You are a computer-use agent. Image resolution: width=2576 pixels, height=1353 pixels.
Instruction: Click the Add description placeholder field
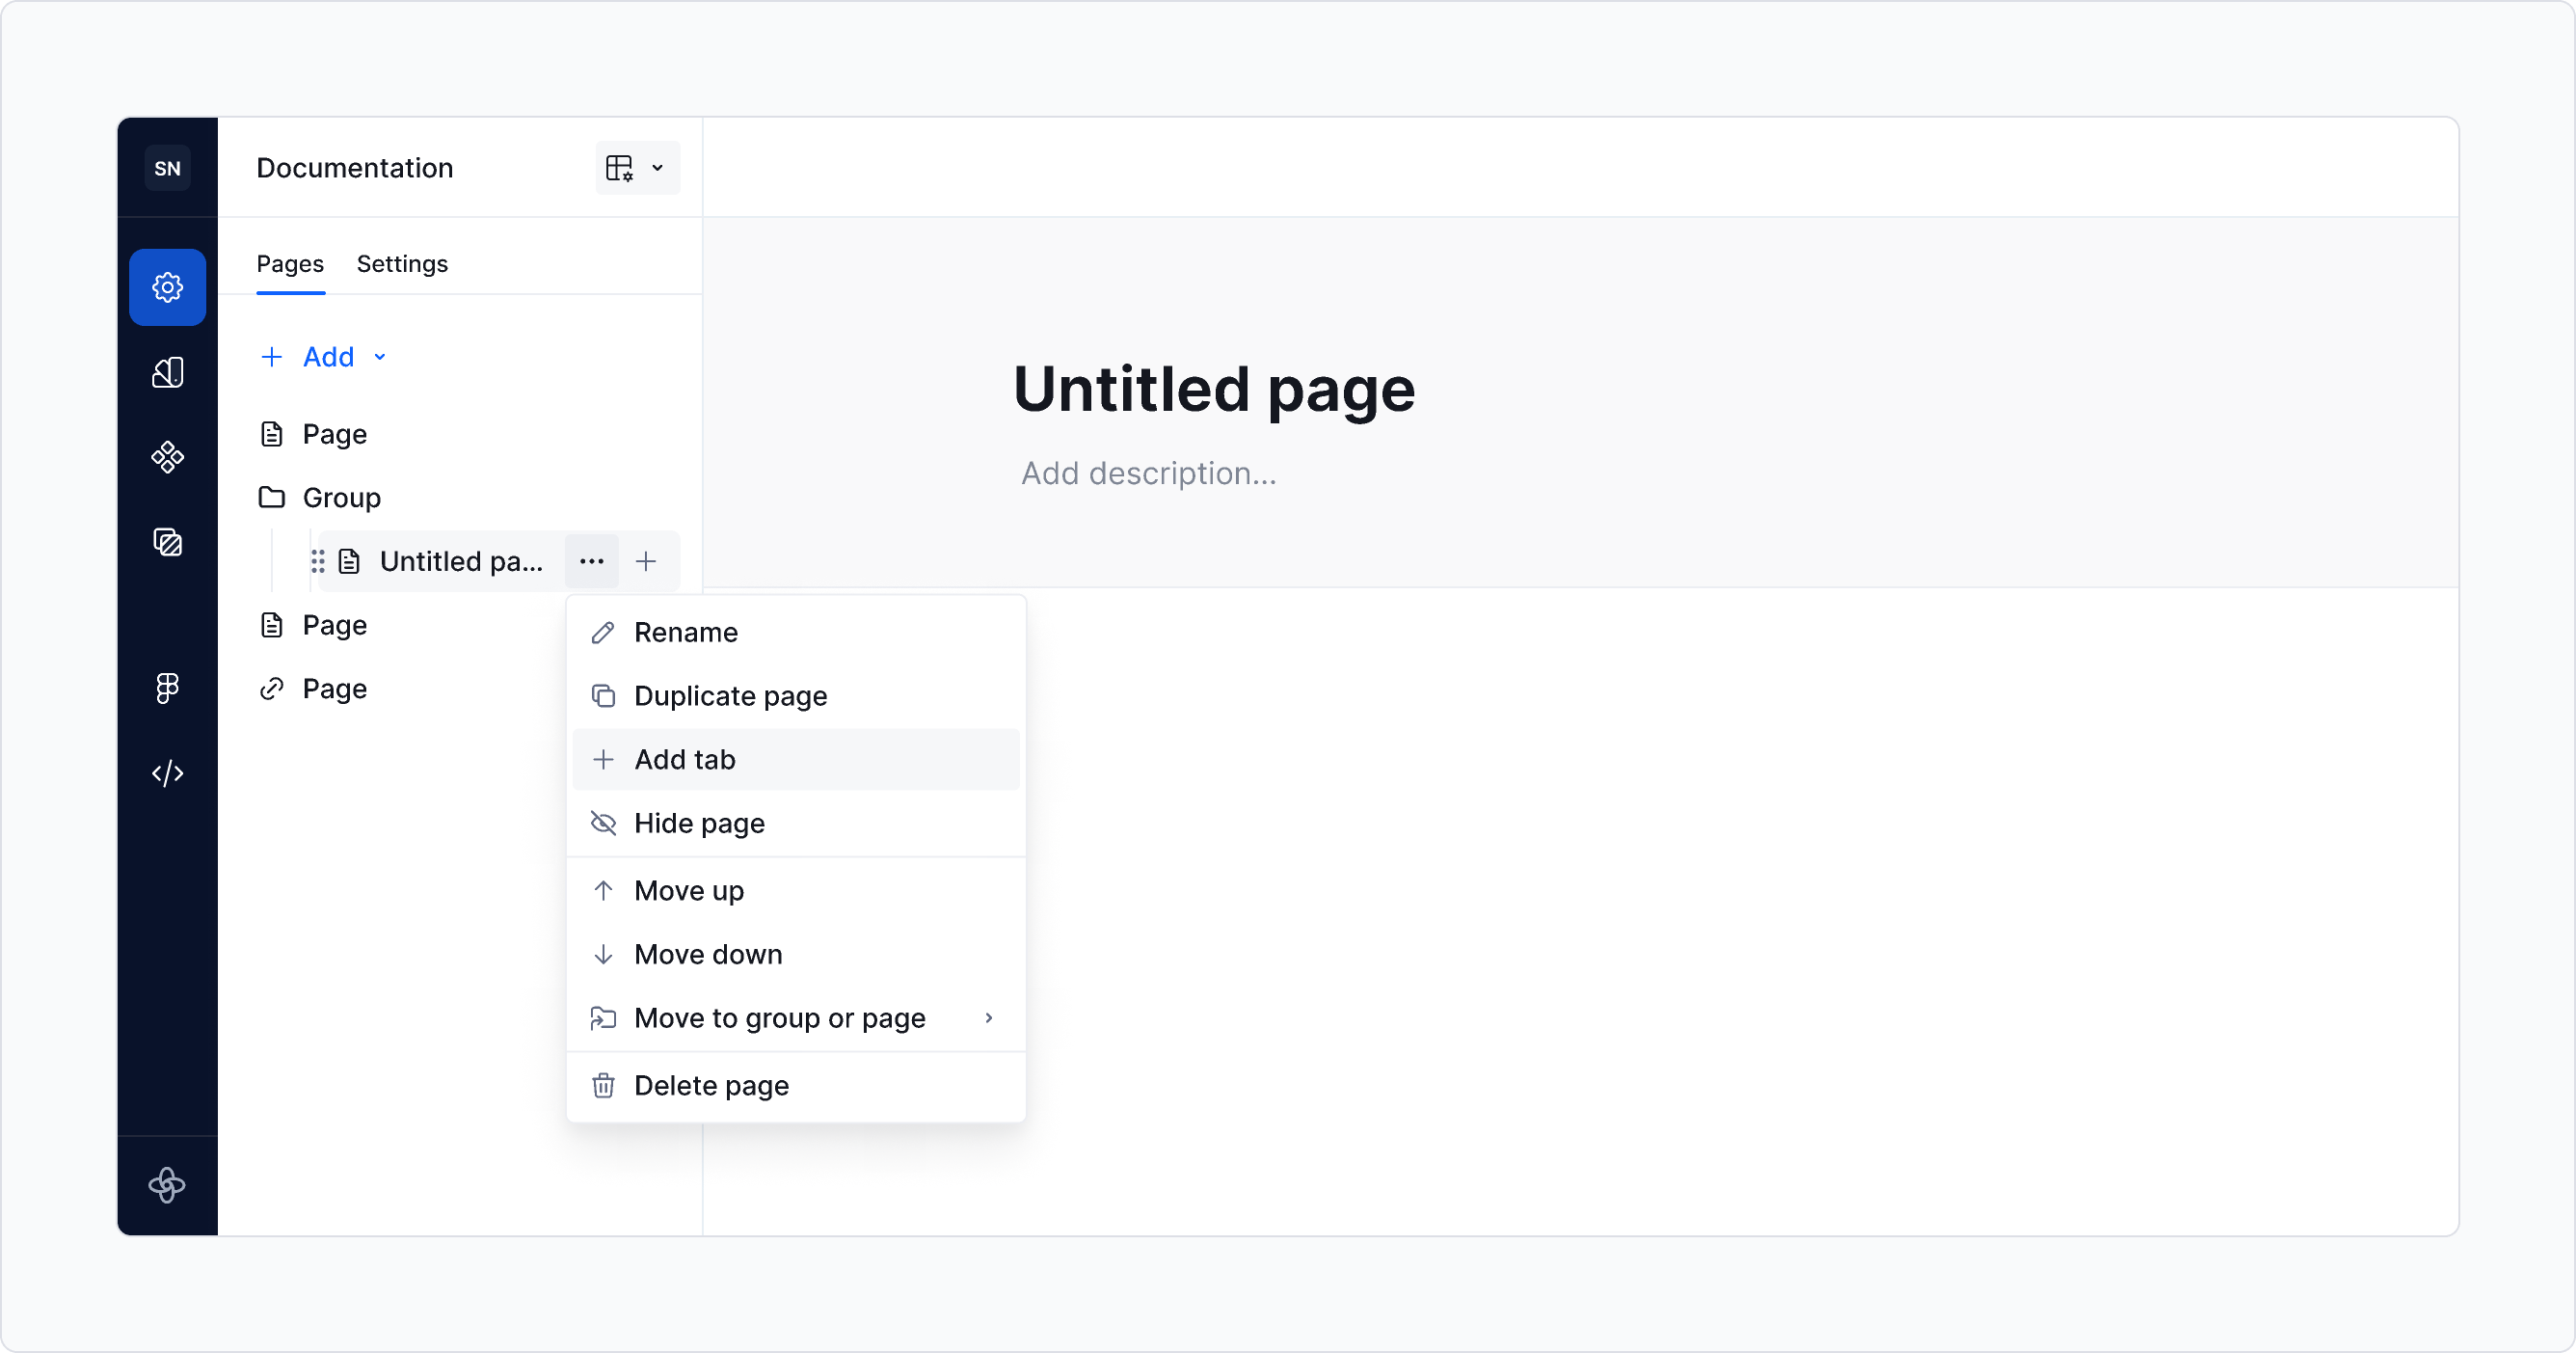[x=1148, y=473]
